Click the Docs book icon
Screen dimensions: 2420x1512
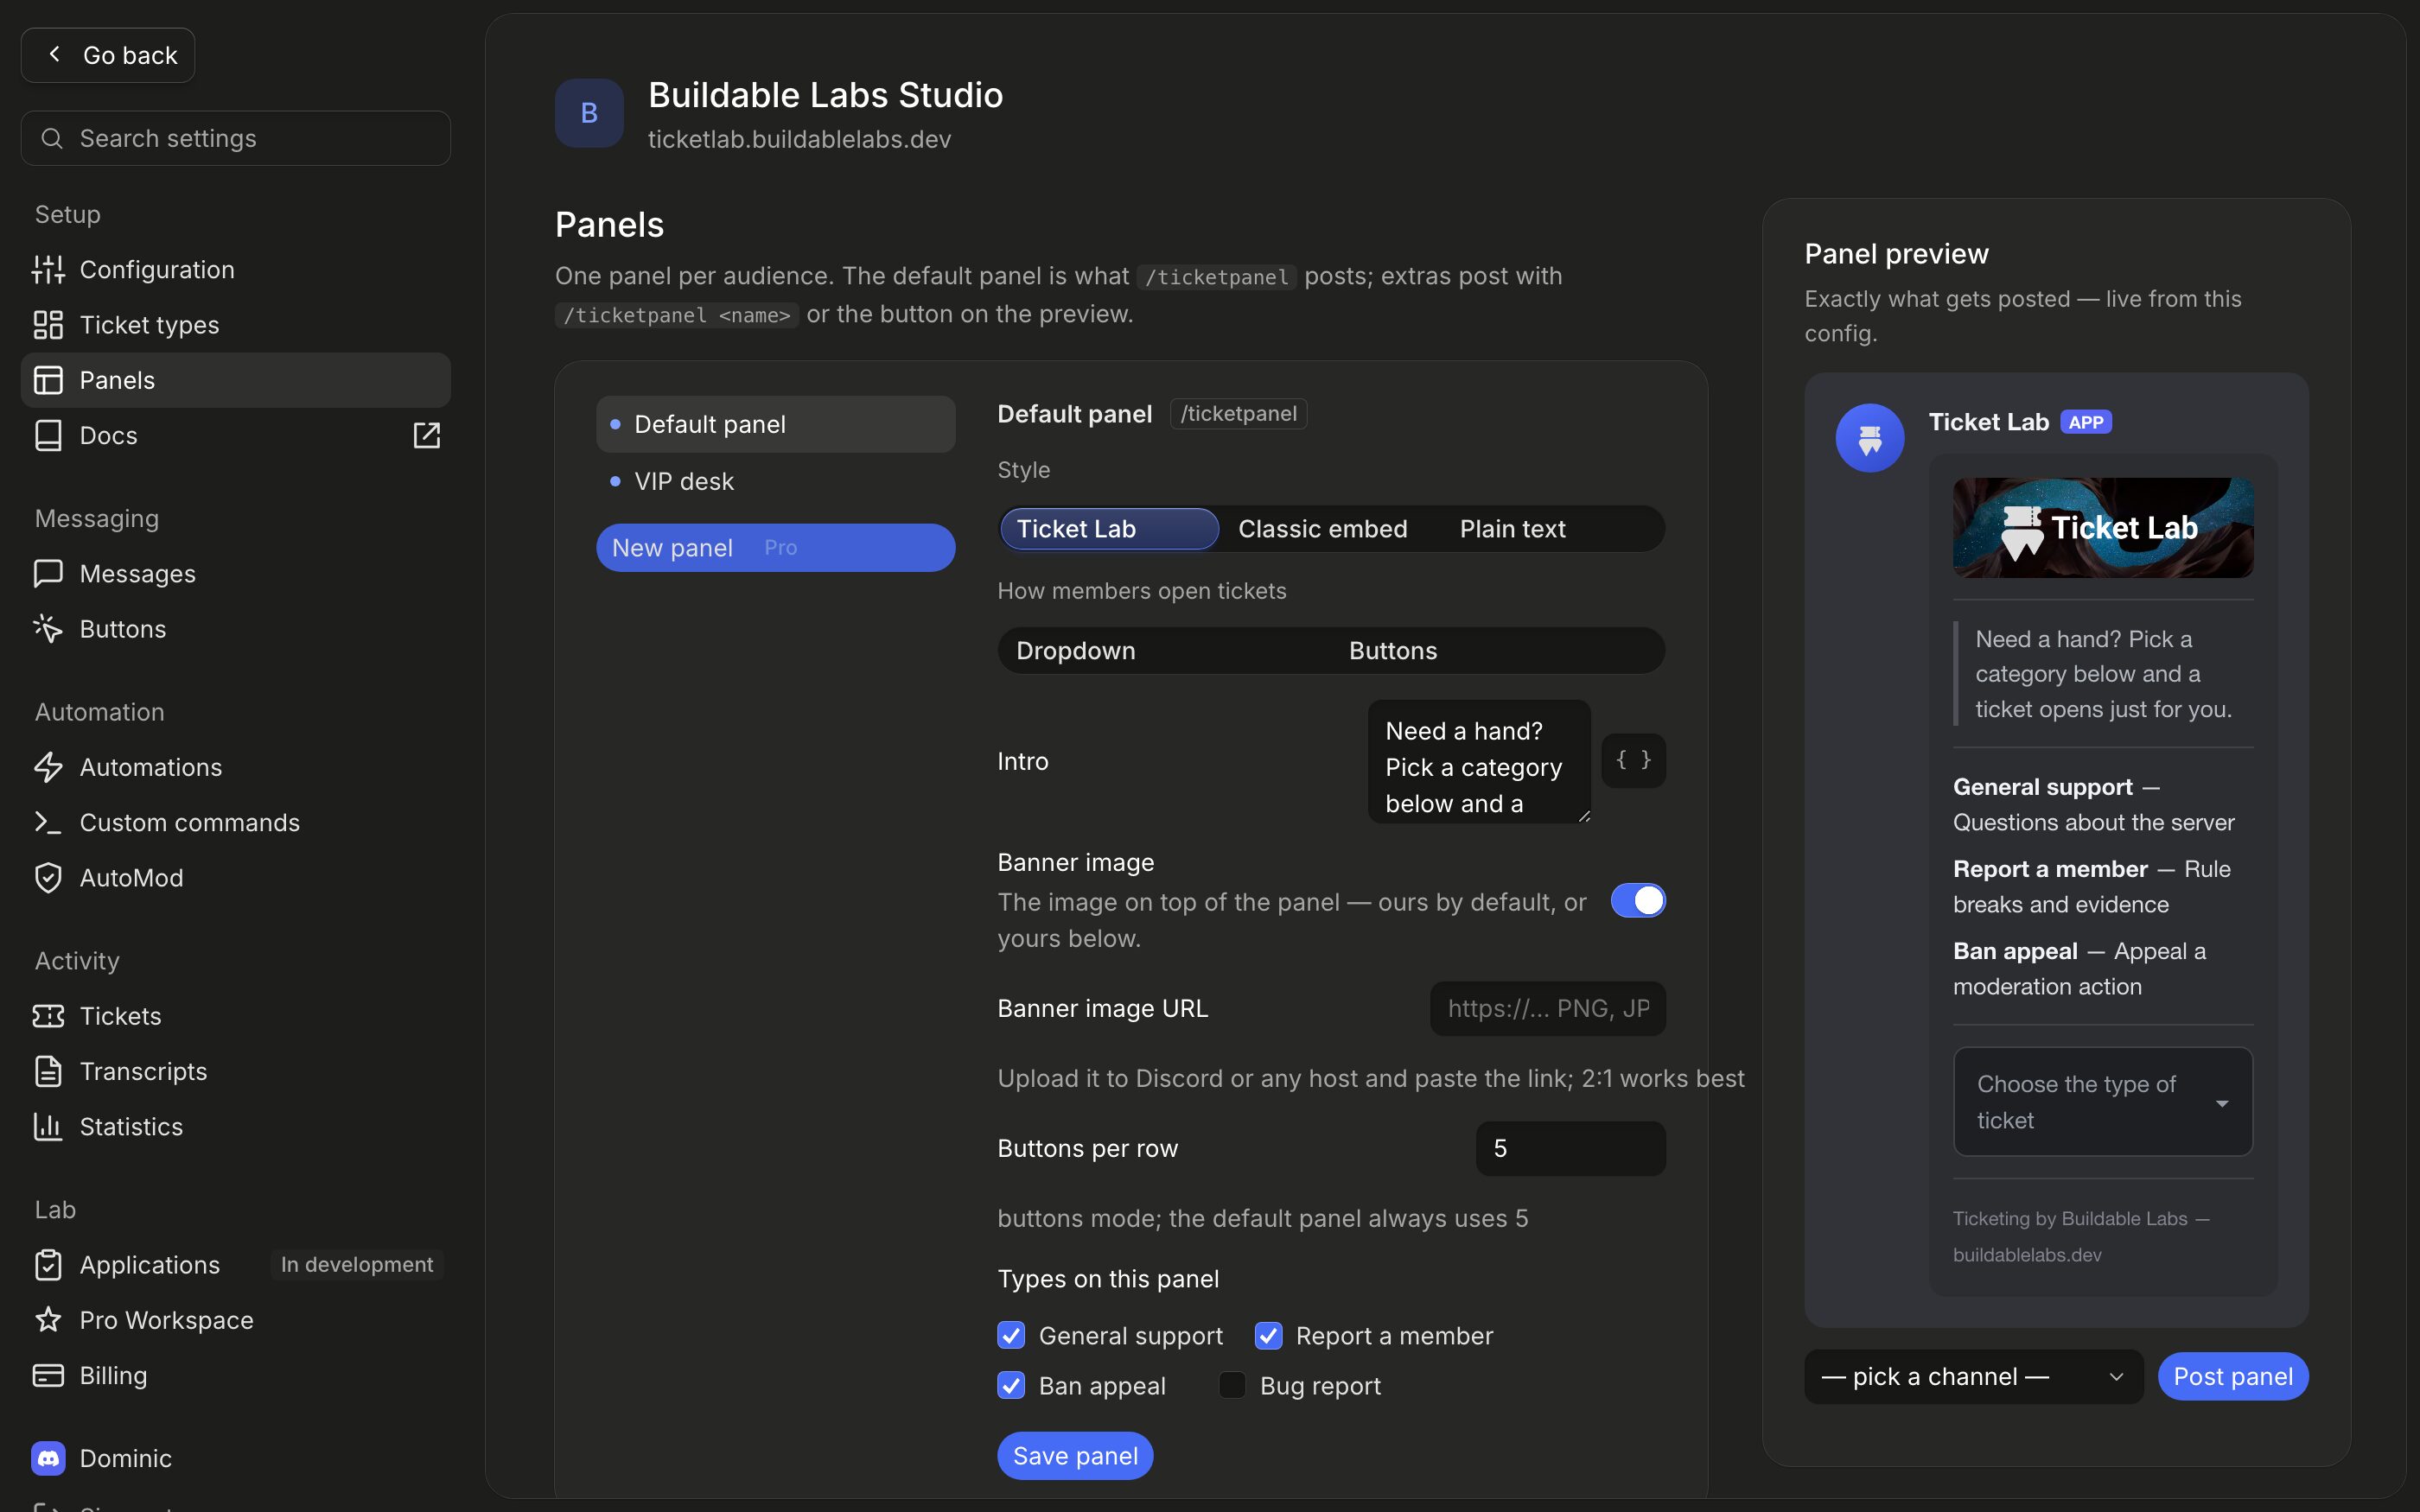click(x=48, y=435)
